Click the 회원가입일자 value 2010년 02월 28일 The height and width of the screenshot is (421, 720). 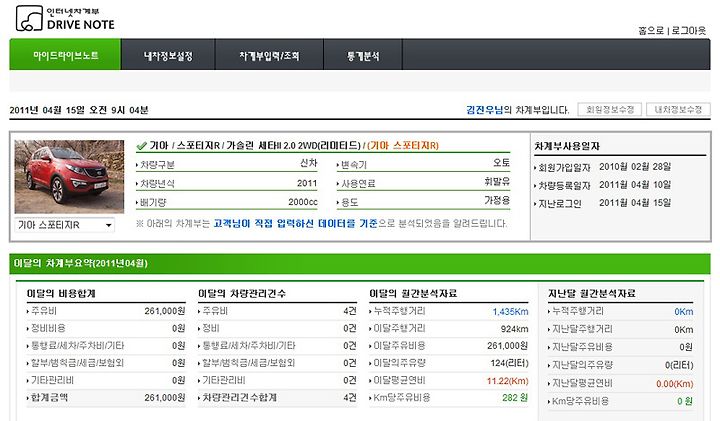point(635,167)
